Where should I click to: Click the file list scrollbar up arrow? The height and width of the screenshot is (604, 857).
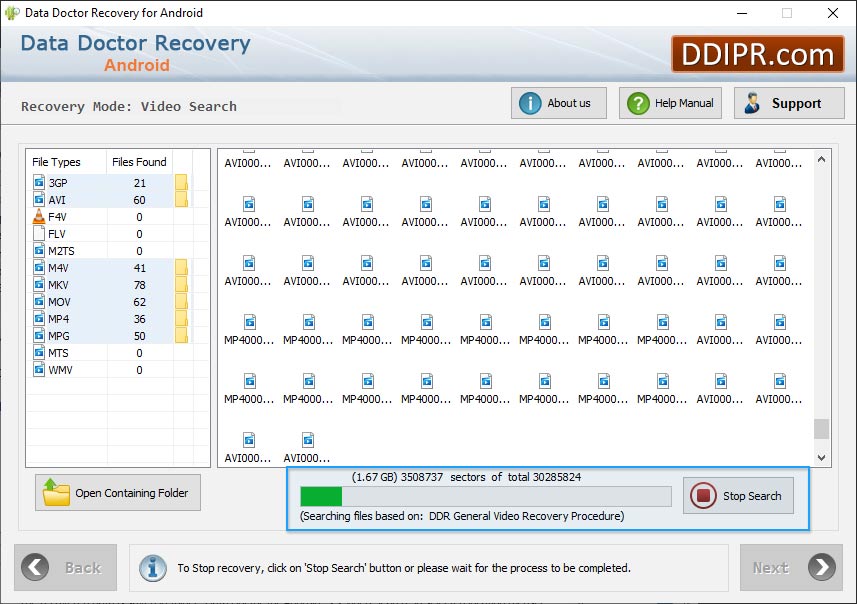pos(821,160)
